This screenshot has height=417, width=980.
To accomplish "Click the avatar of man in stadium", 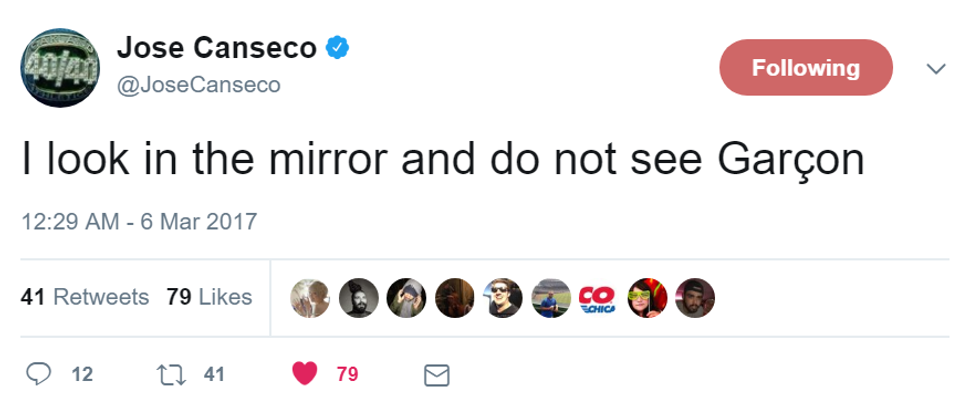I will (550, 297).
